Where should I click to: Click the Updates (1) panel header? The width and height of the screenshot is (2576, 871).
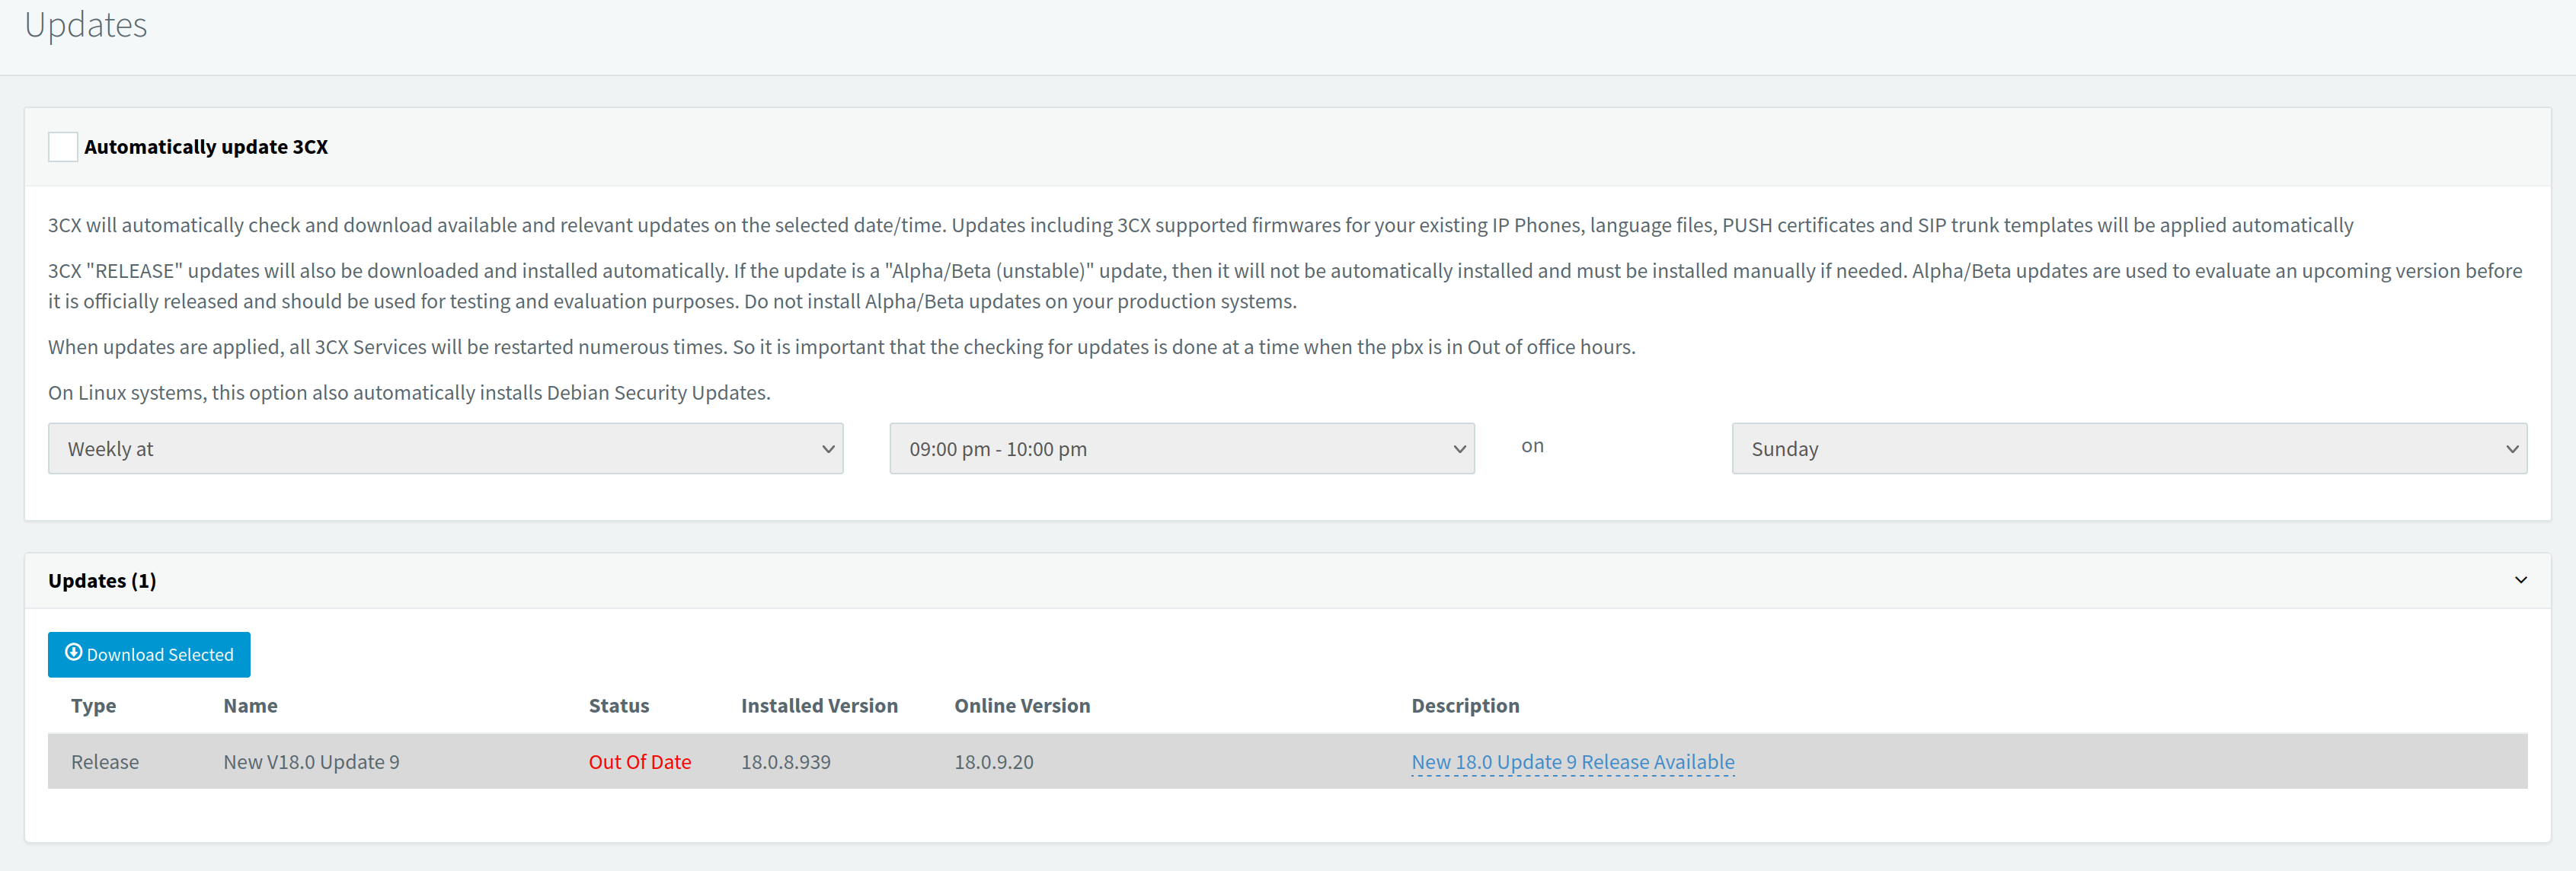point(102,581)
